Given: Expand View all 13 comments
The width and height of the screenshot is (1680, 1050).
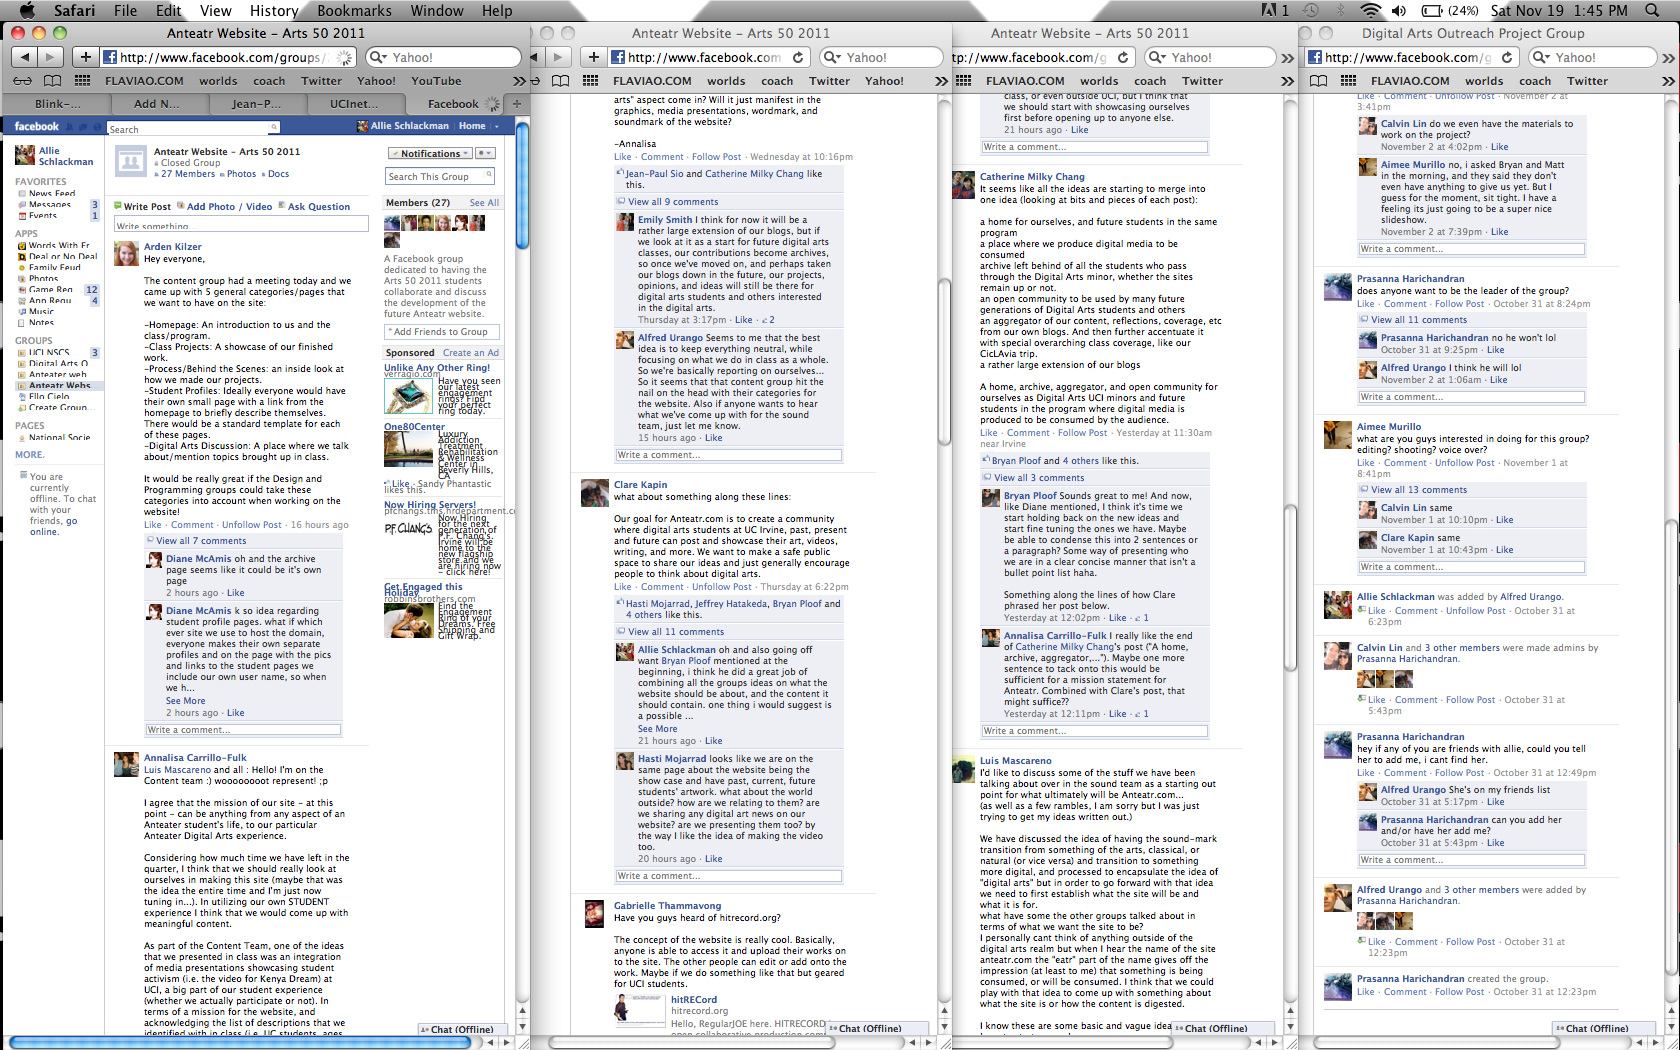Looking at the screenshot, I should pyautogui.click(x=1419, y=489).
